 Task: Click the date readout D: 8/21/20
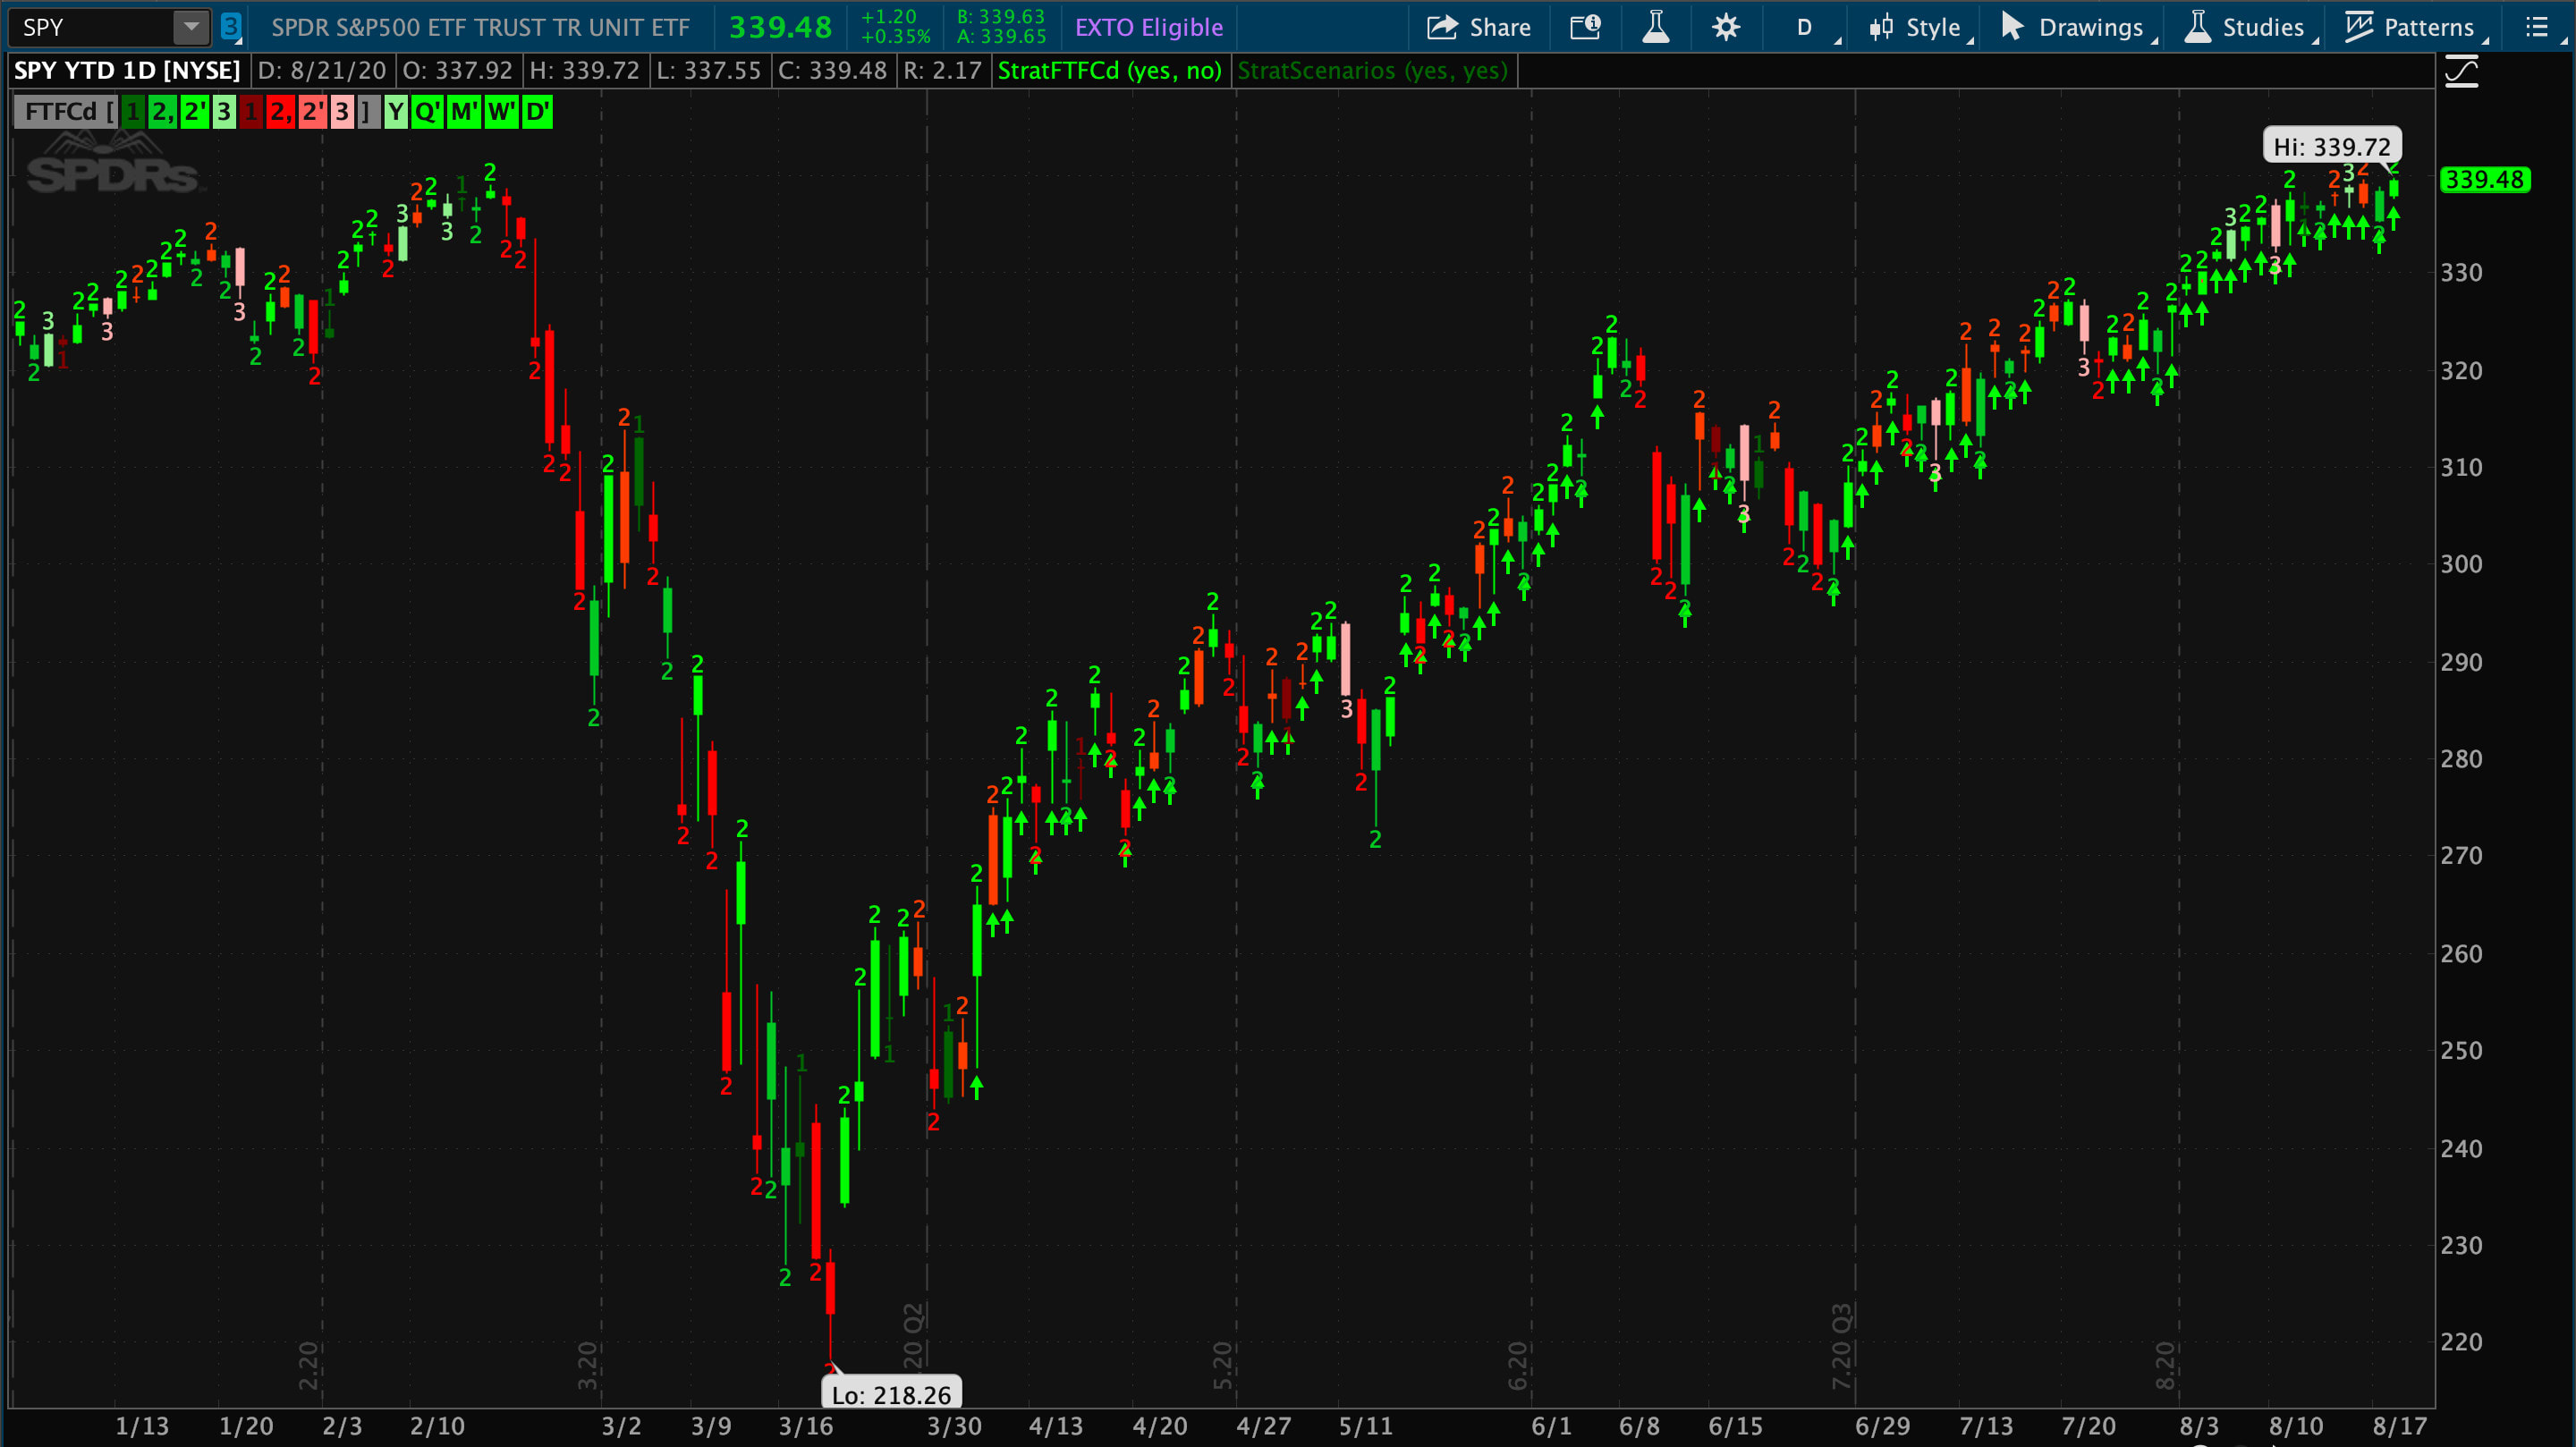[321, 71]
